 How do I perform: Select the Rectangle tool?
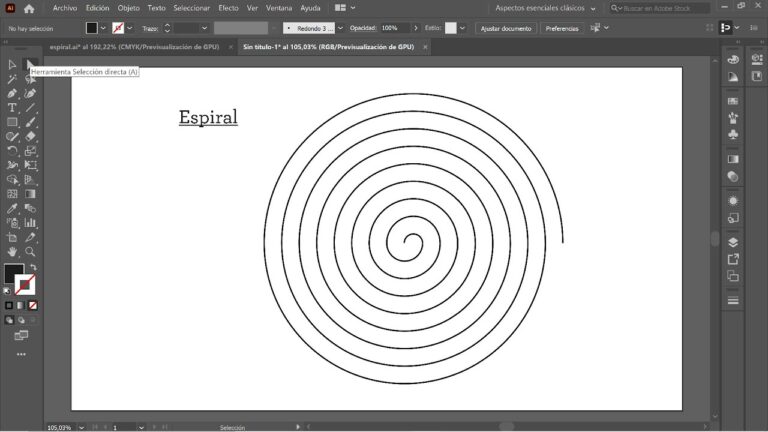tap(12, 122)
